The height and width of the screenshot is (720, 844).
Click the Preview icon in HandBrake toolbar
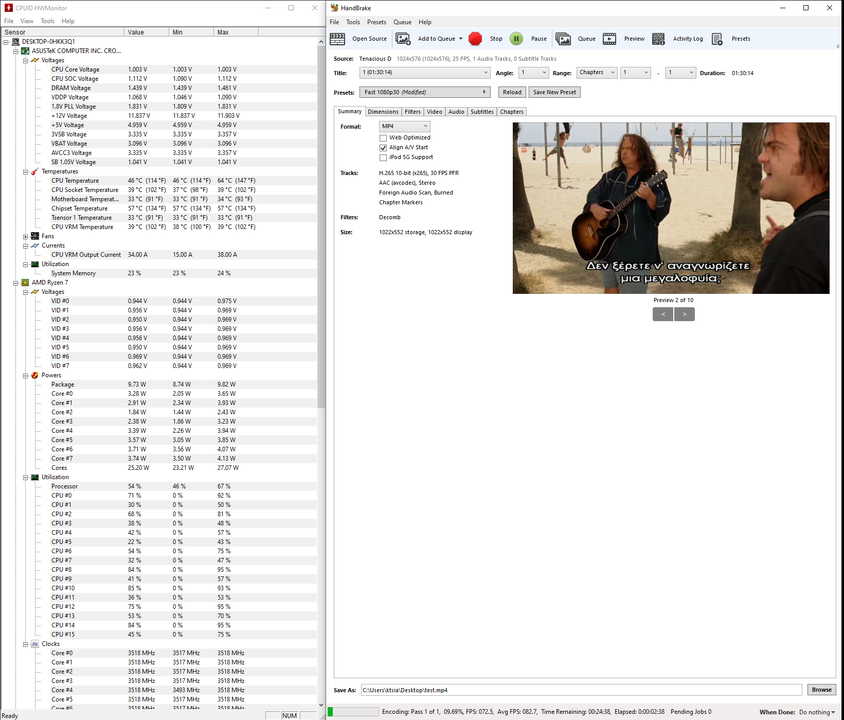tap(609, 39)
